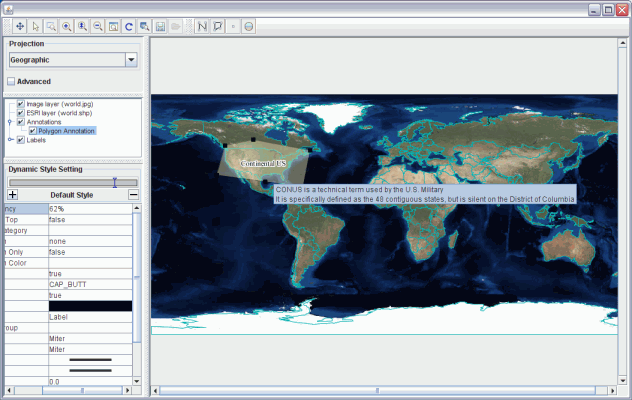Select the polygon annotation drawing tool
632x400 pixels.
pyautogui.click(x=217, y=25)
